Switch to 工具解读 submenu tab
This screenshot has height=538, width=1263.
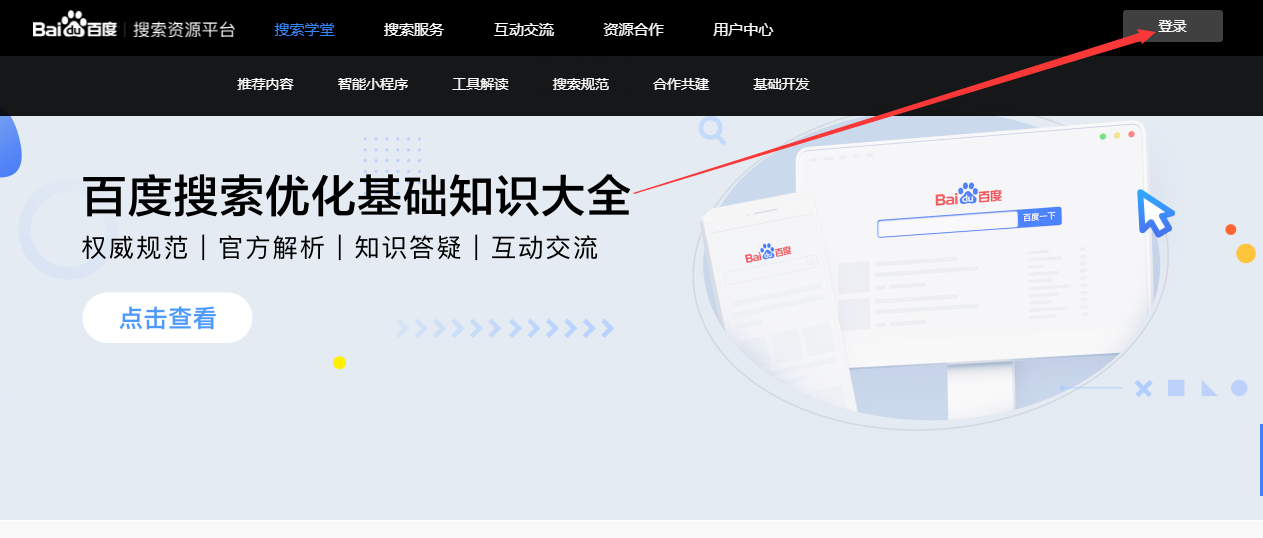click(480, 84)
